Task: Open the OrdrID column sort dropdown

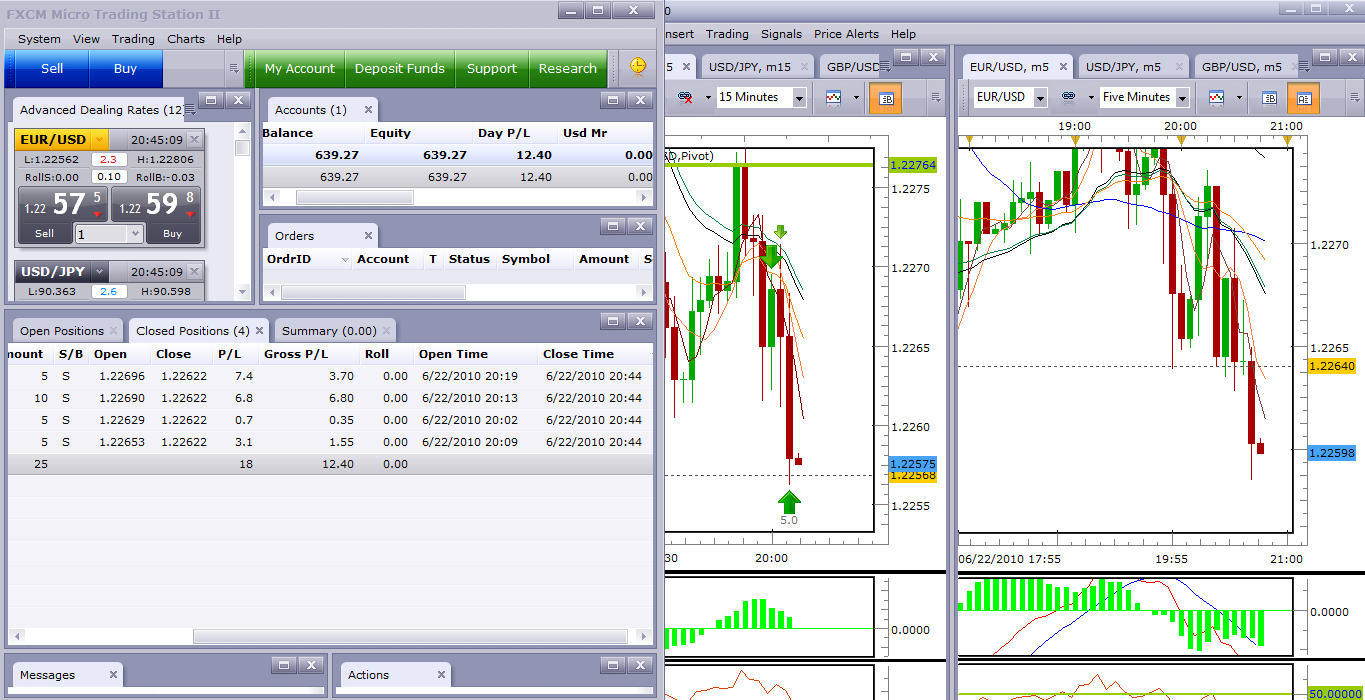Action: (345, 260)
